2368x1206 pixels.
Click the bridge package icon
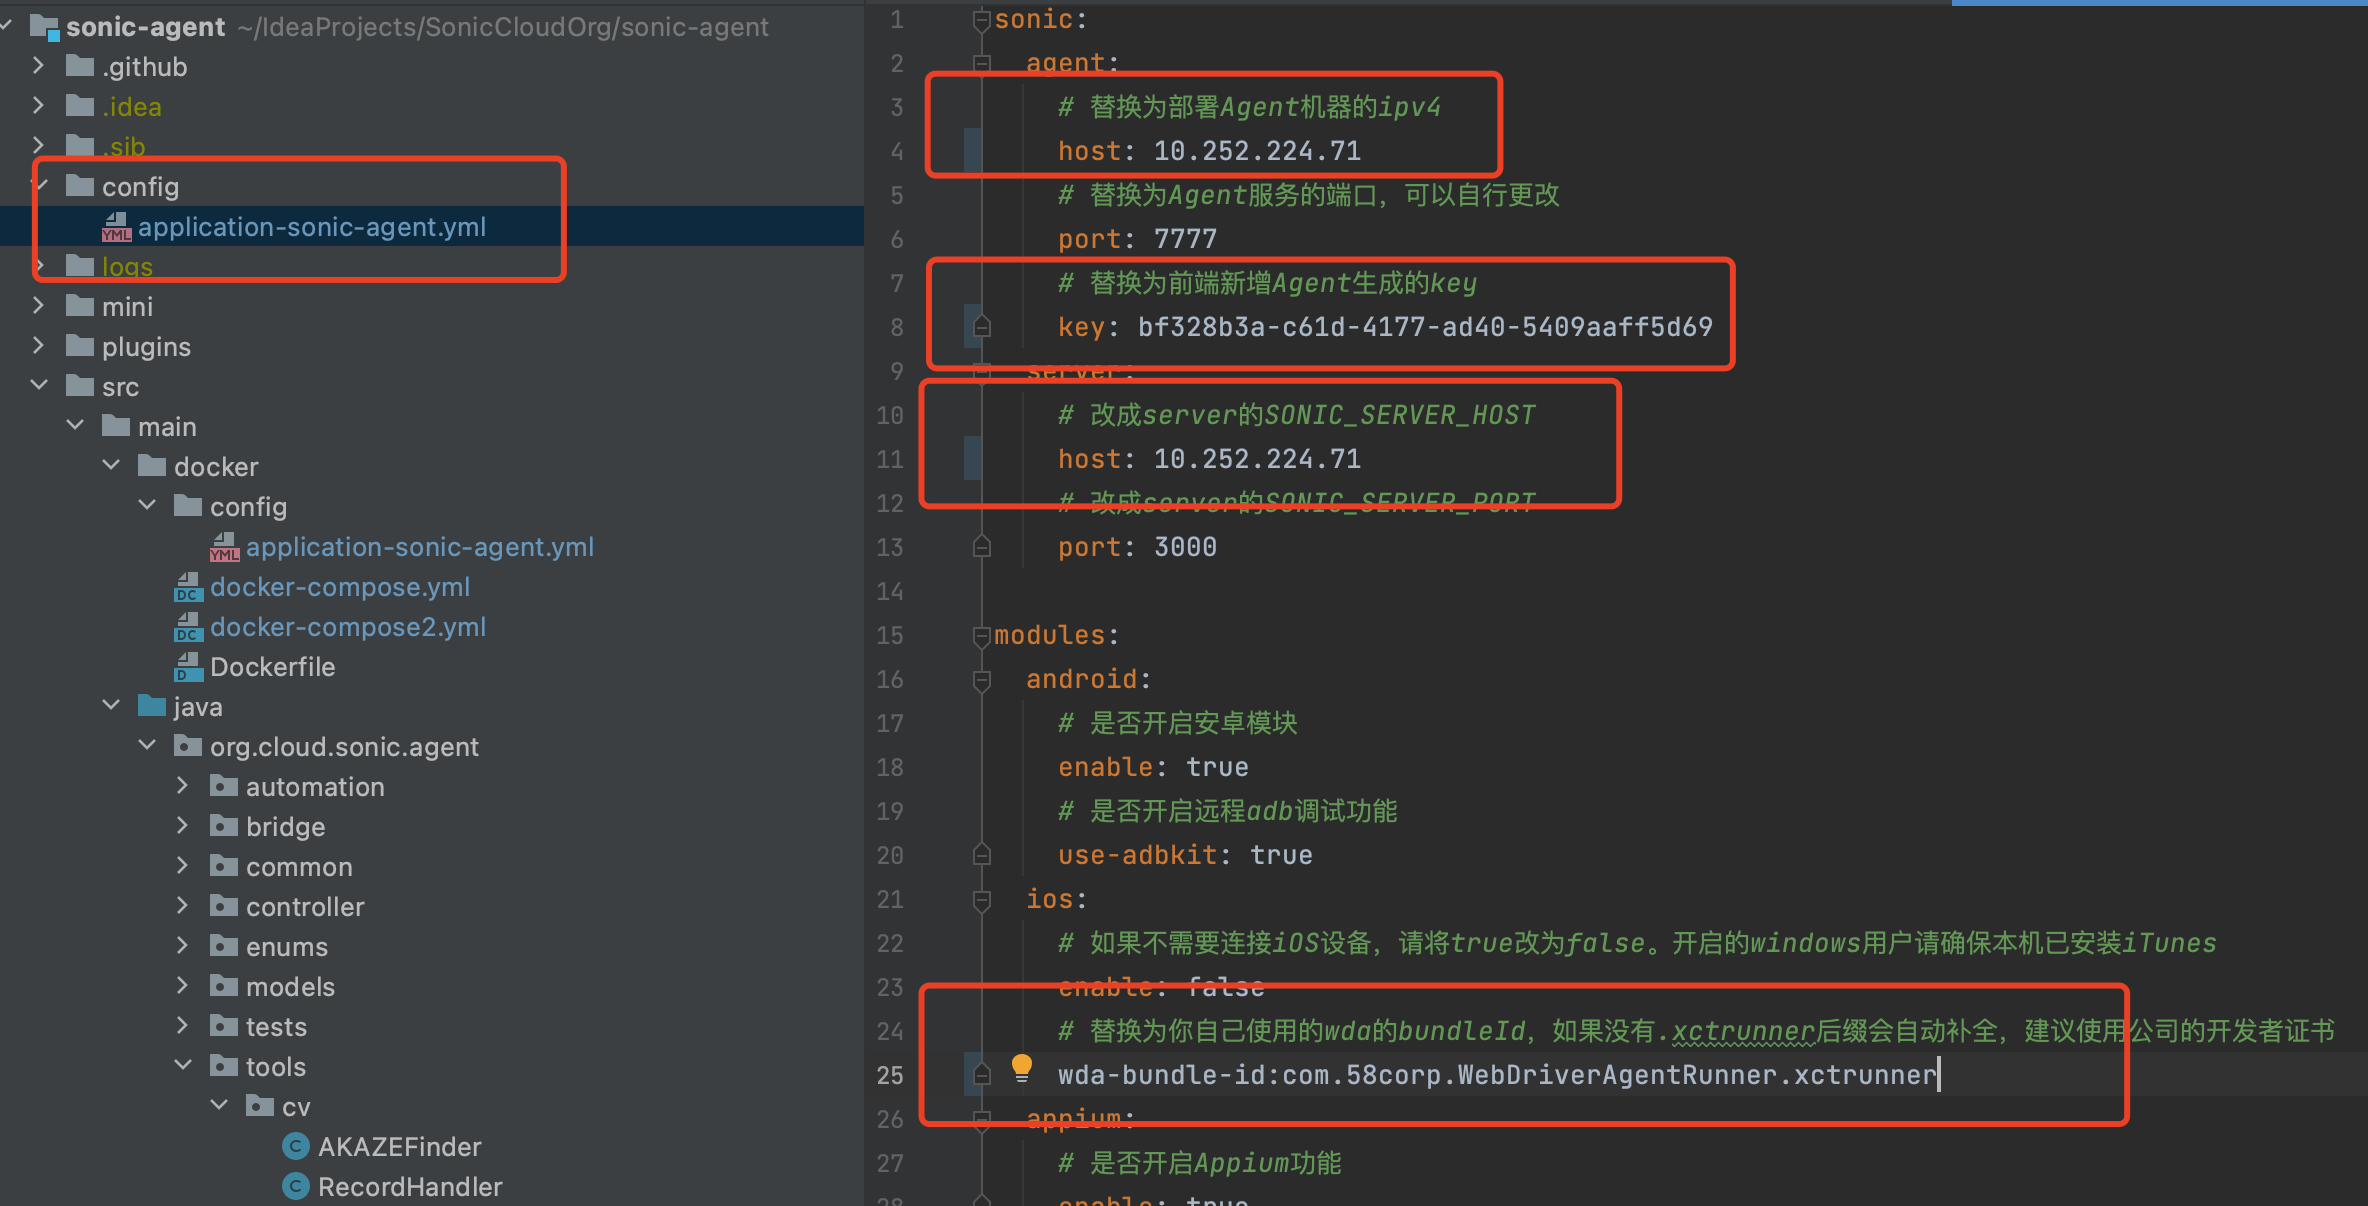(224, 827)
